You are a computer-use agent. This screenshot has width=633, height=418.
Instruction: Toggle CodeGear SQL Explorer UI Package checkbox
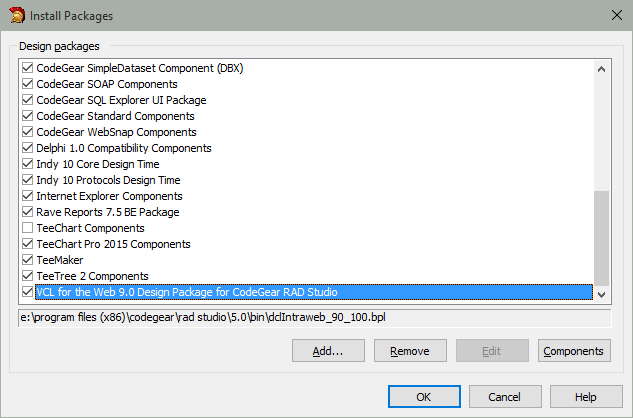tap(27, 100)
